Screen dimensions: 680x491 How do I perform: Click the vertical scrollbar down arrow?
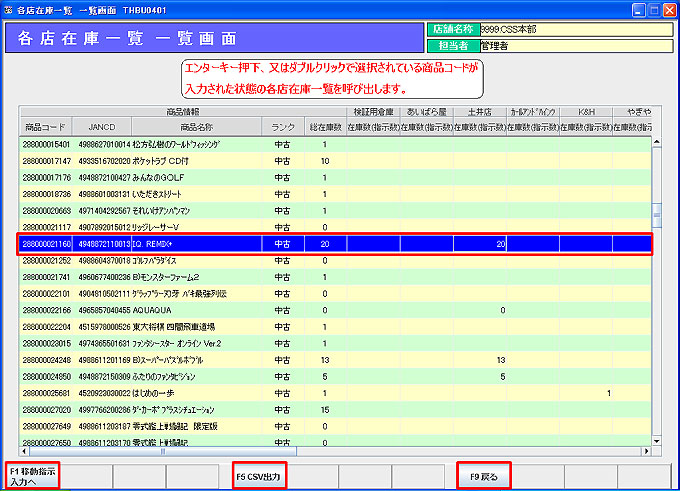click(657, 440)
